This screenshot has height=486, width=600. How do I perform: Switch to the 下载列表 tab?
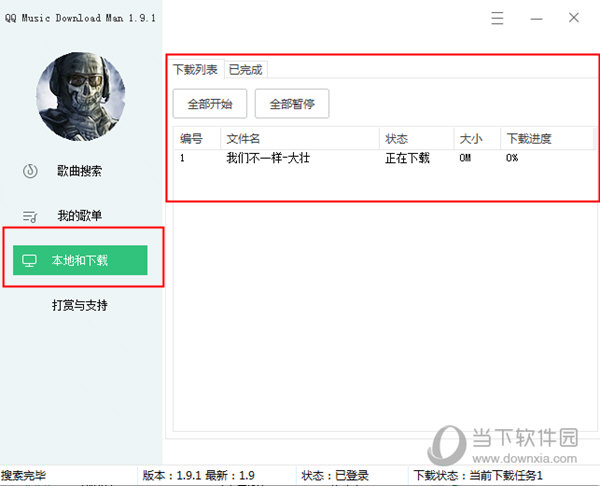(195, 69)
